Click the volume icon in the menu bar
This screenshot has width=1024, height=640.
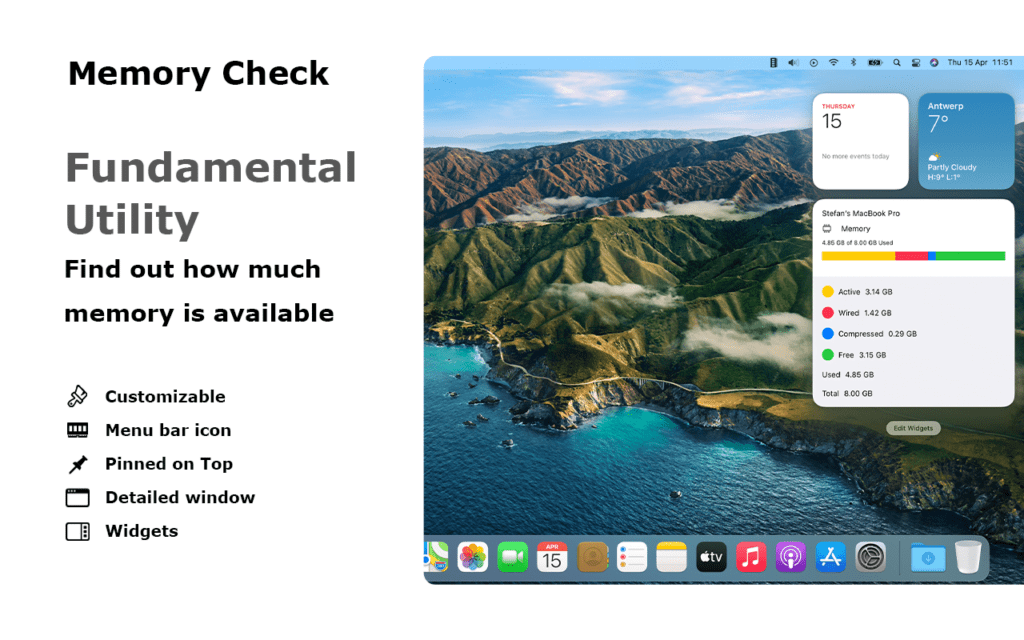point(793,62)
